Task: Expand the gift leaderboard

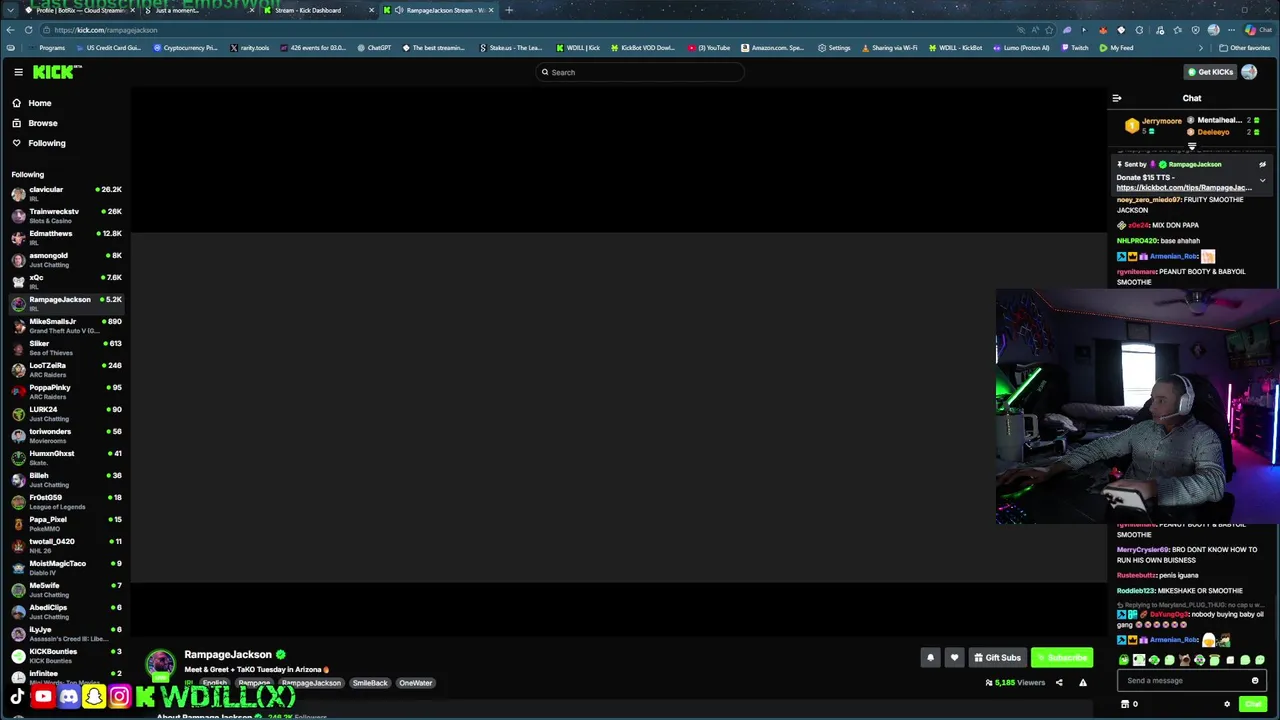Action: coord(1192,146)
